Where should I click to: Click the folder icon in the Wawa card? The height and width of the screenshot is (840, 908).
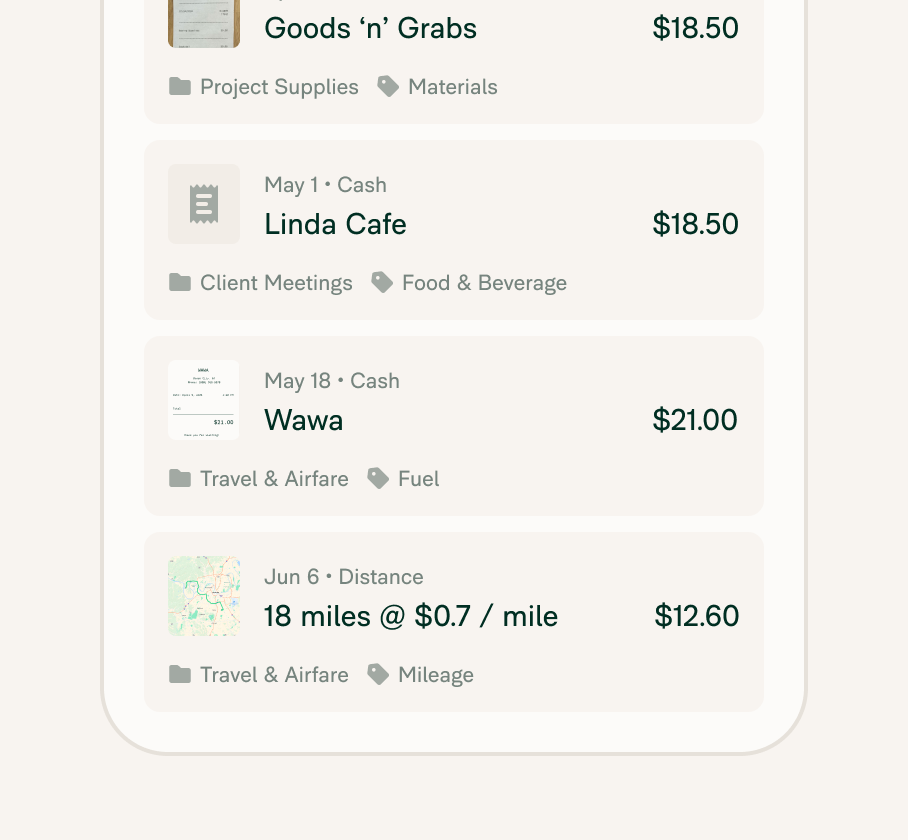[180, 479]
